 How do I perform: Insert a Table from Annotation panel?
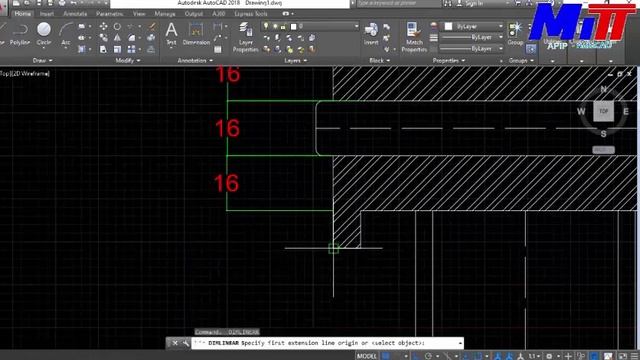tap(218, 49)
